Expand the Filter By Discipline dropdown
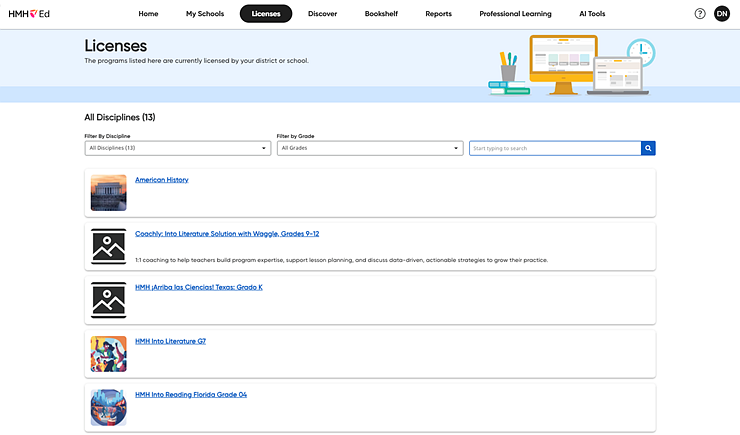Screen dimensions: 740x435 [177, 148]
